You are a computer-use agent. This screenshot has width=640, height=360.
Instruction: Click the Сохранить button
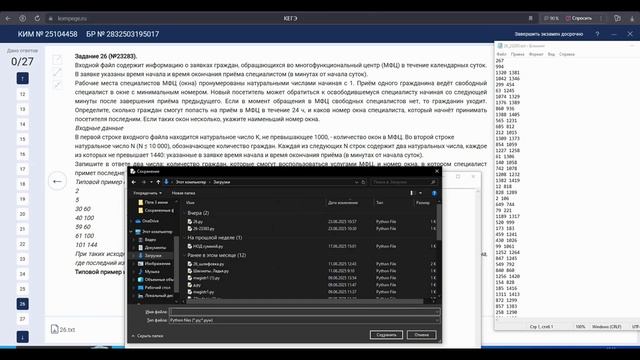click(x=386, y=335)
